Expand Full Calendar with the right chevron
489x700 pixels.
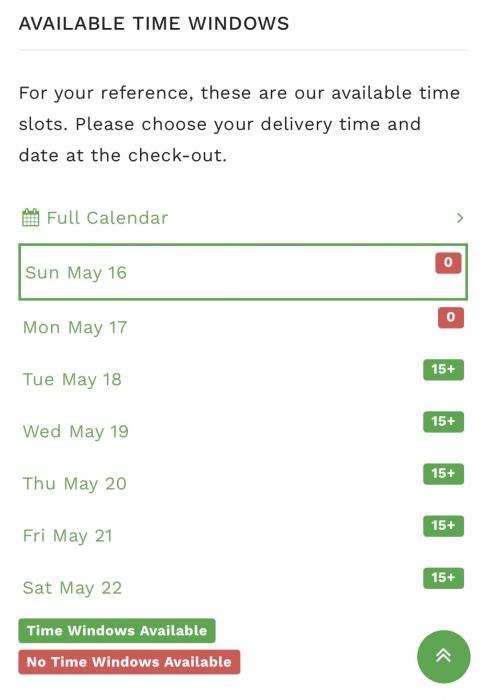(x=460, y=218)
